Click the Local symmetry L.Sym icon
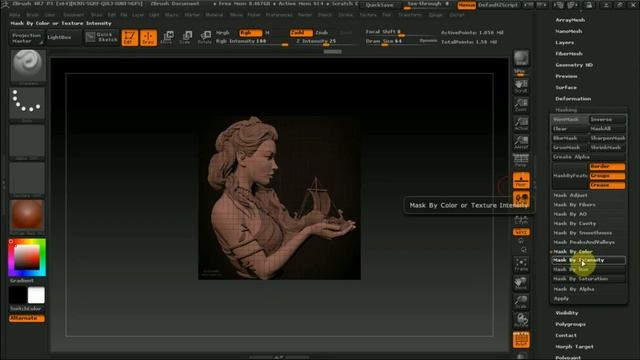This screenshot has width=640, height=360. coord(521,220)
